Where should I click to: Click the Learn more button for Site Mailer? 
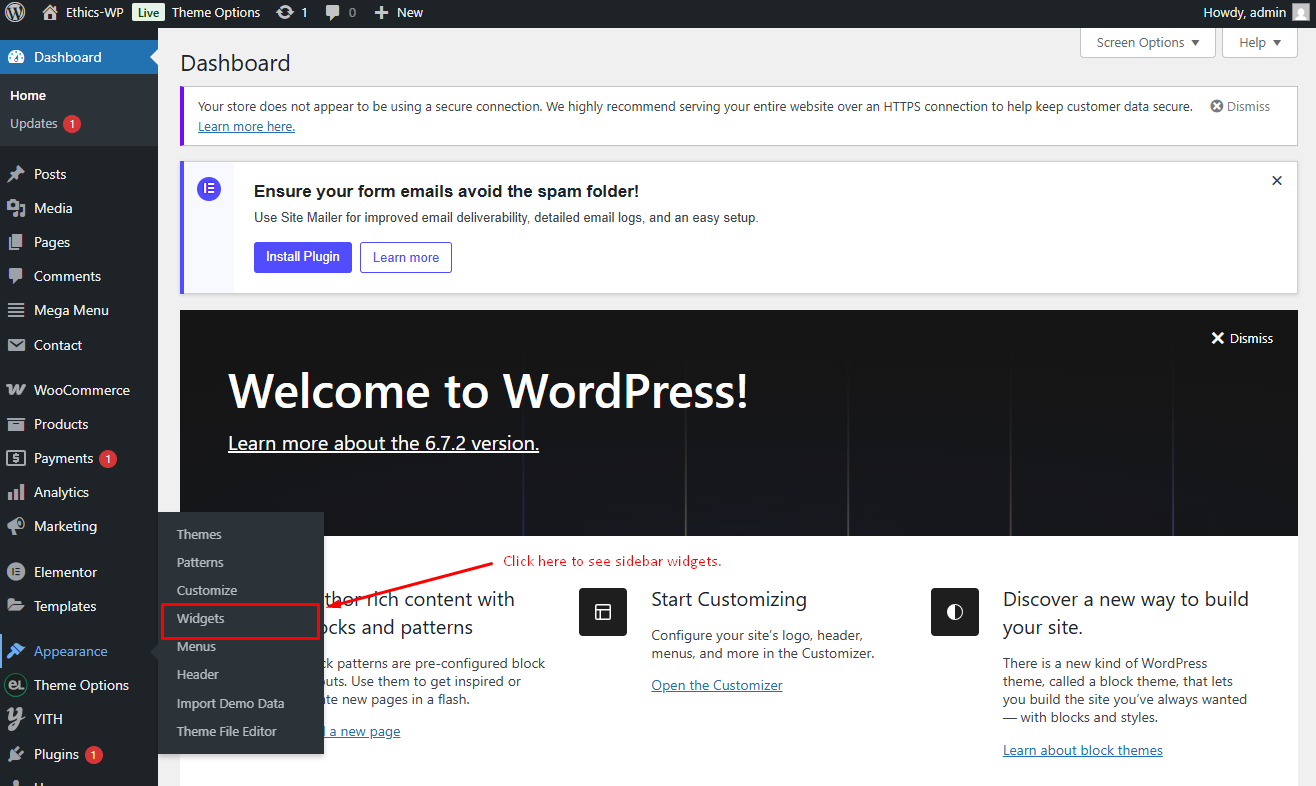pos(406,257)
